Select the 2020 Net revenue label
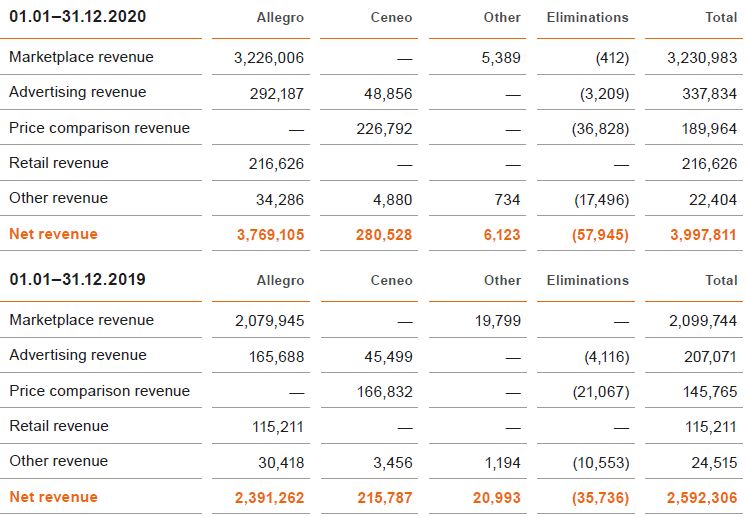 click(53, 234)
